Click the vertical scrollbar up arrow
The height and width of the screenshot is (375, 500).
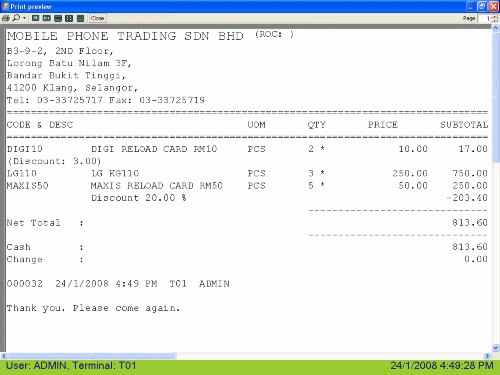pos(496,28)
